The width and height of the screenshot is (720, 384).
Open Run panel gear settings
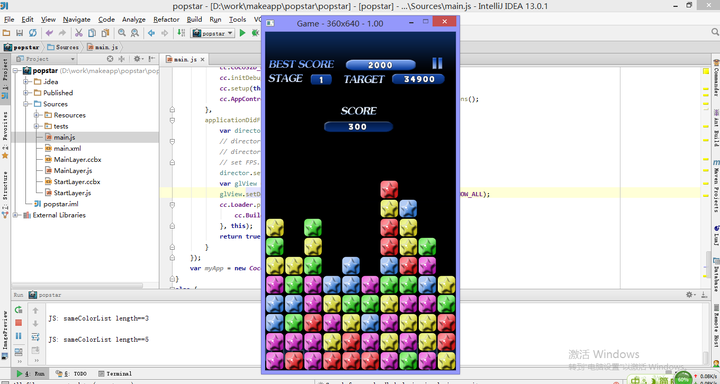click(x=690, y=294)
